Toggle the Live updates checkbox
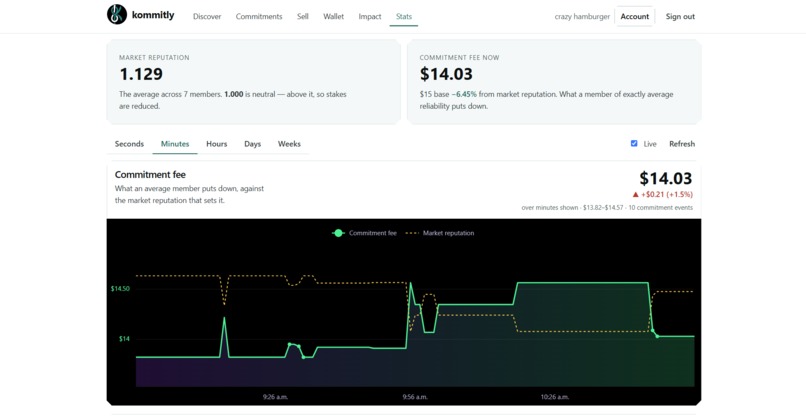Viewport: 806px width, 417px height. coord(634,143)
